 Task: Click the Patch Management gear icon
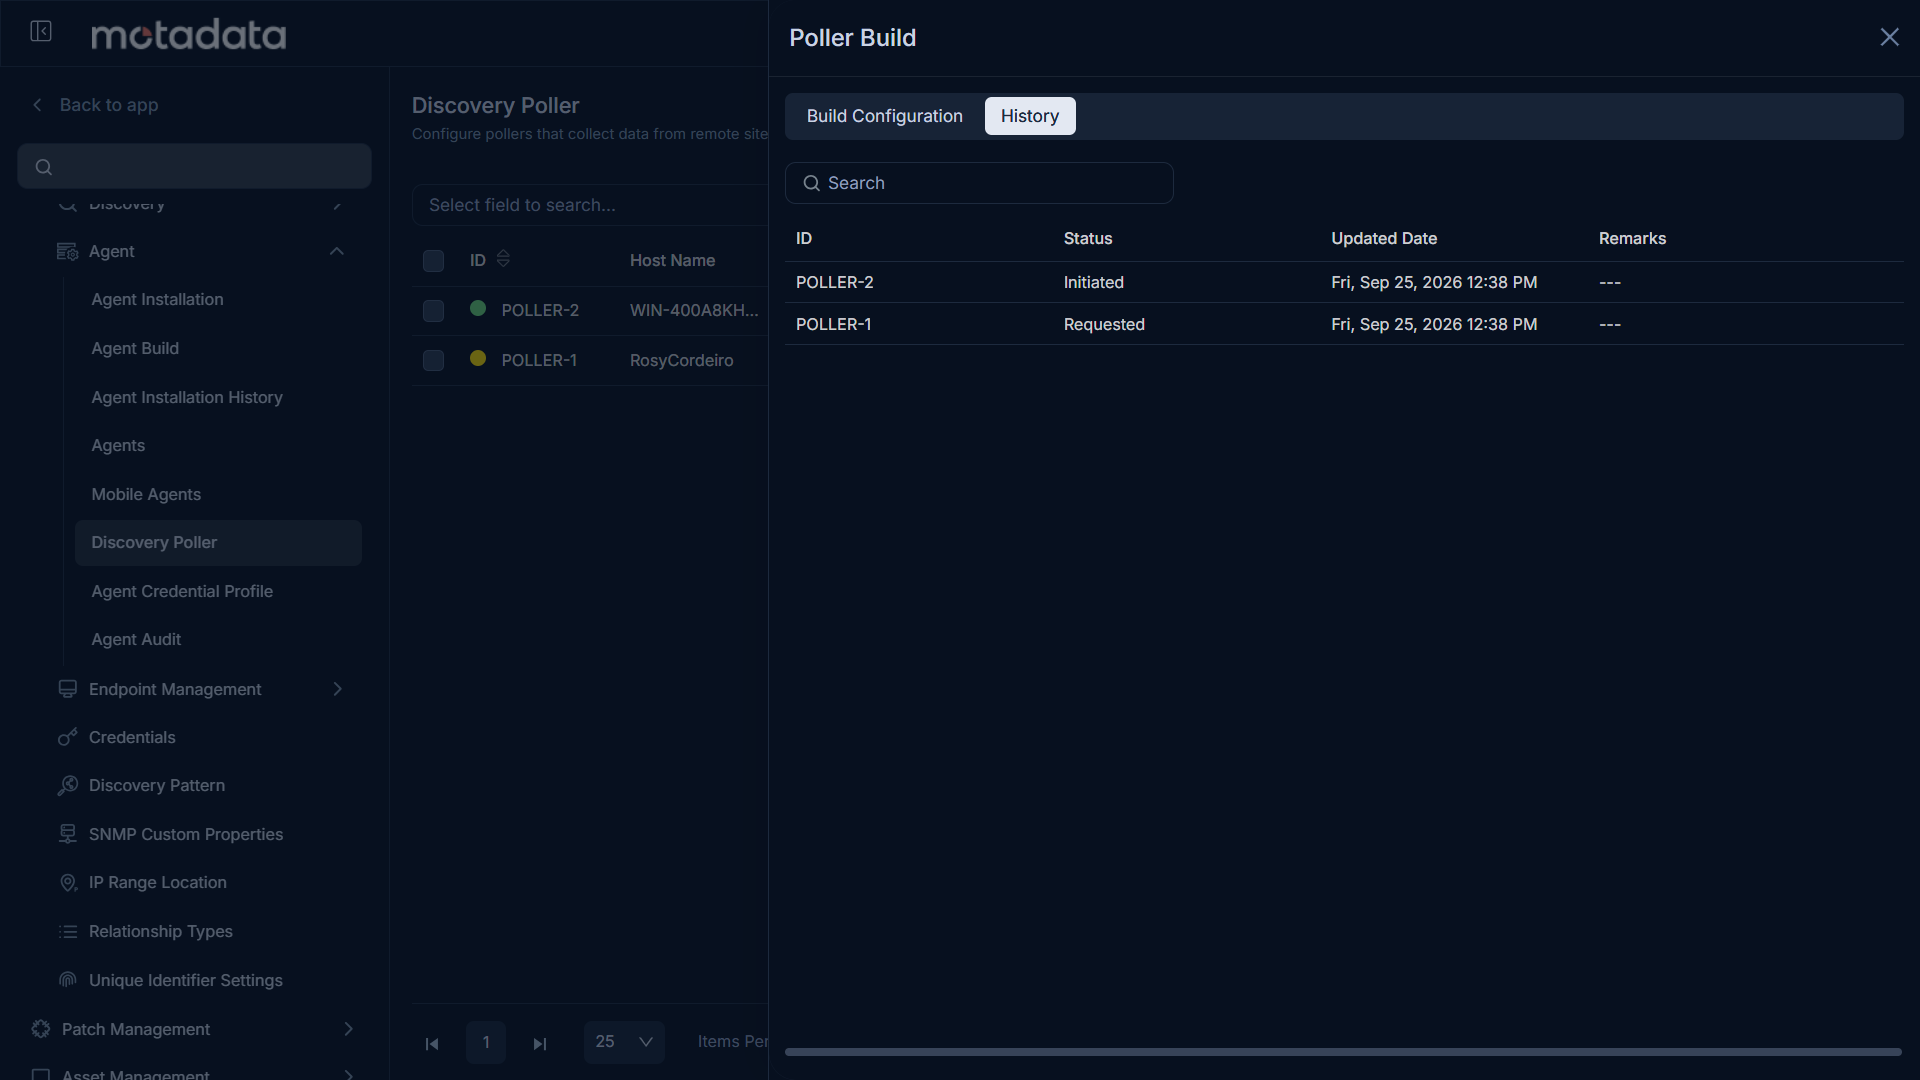[41, 1029]
